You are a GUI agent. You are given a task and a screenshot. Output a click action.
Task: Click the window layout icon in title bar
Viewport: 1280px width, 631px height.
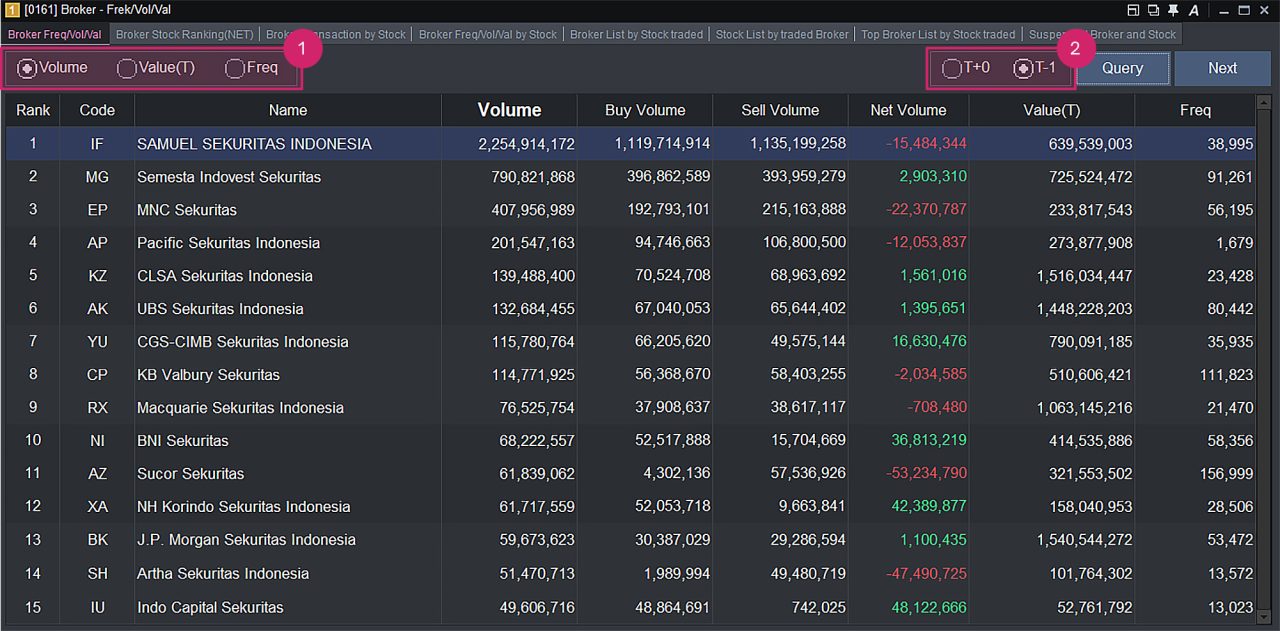coord(1133,10)
